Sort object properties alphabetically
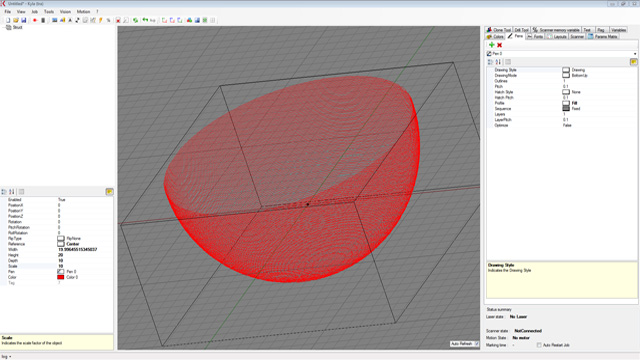 (12, 191)
